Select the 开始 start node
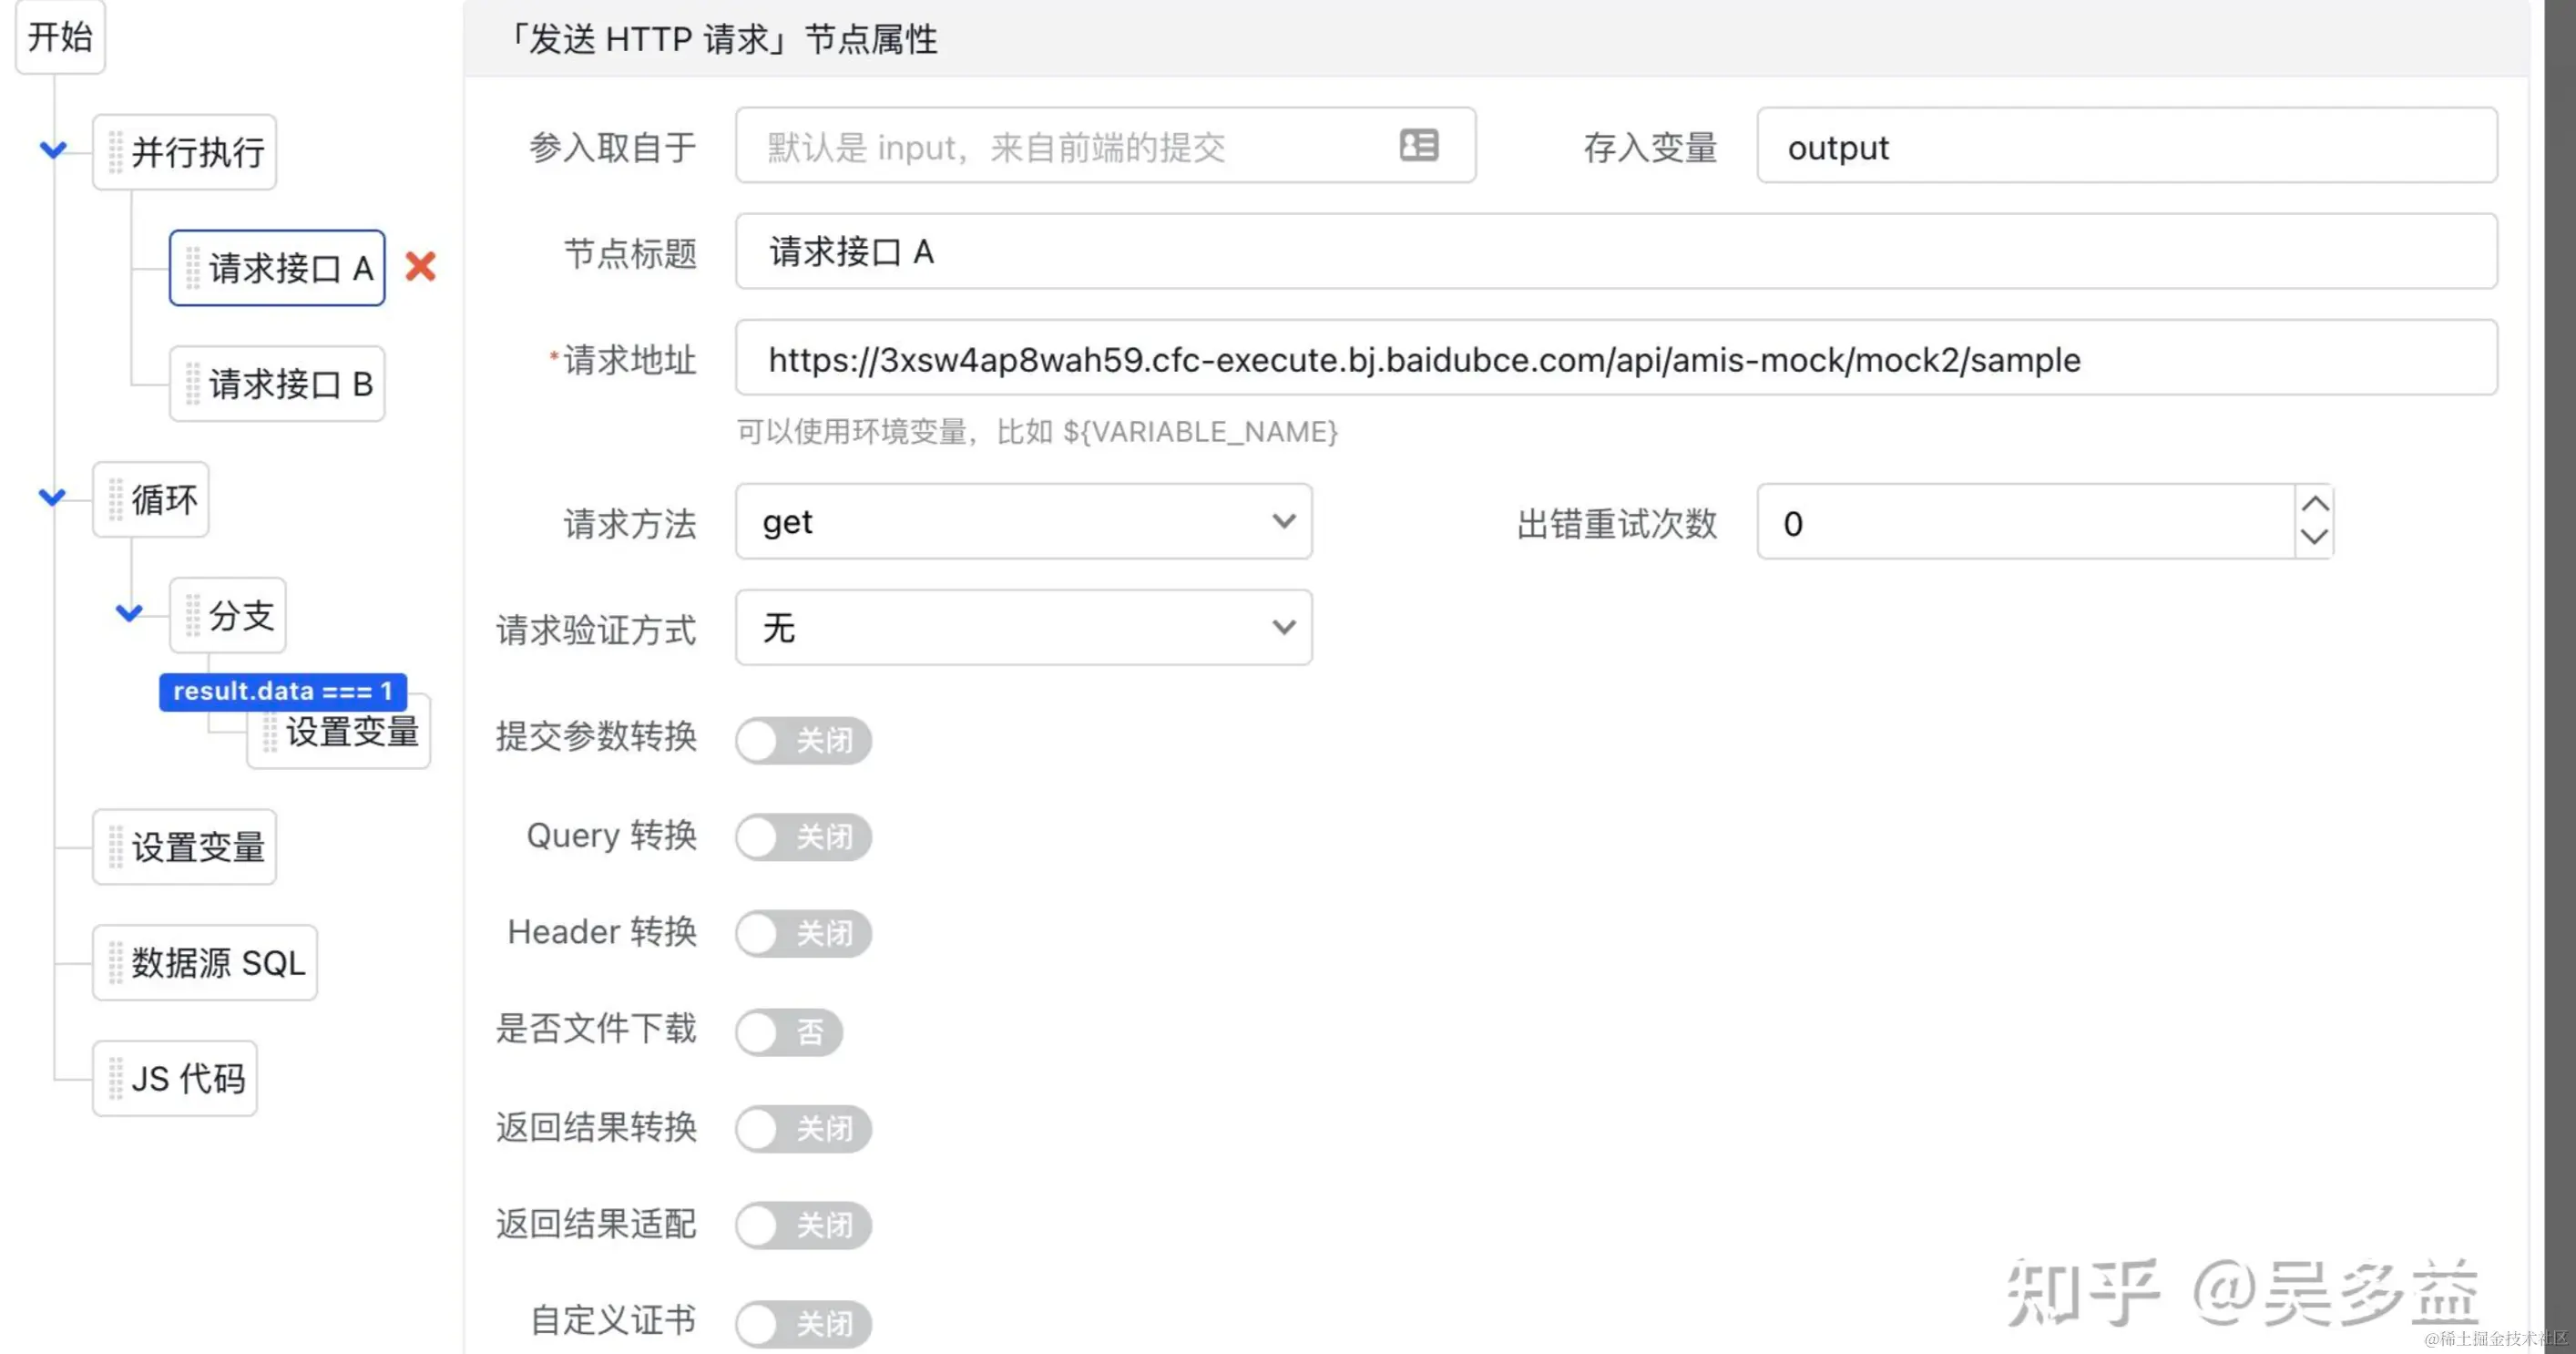The image size is (2576, 1354). 60,37
